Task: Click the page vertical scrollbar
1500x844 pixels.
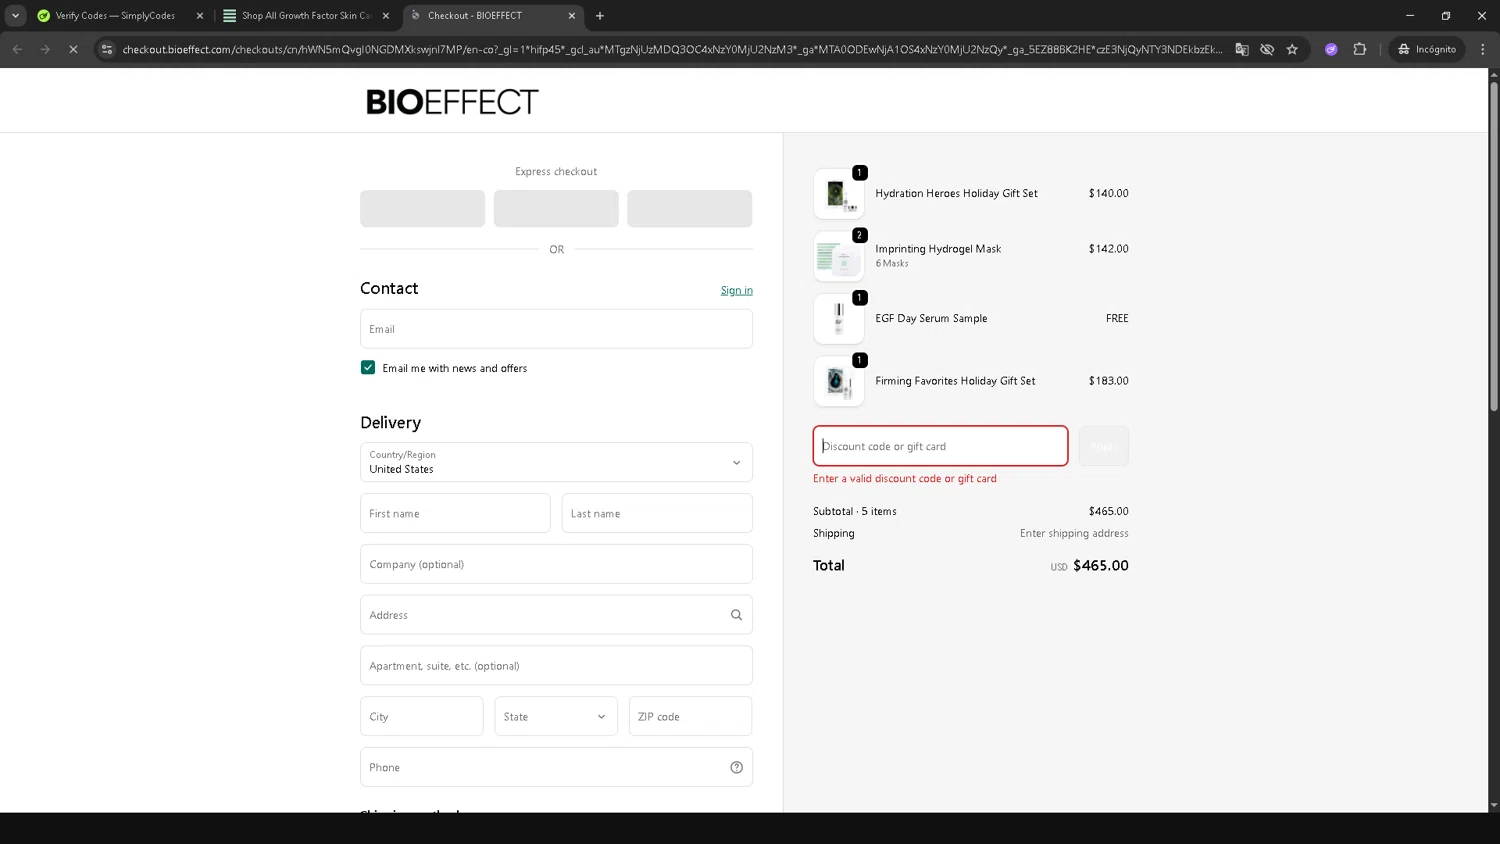Action: click(x=1494, y=245)
